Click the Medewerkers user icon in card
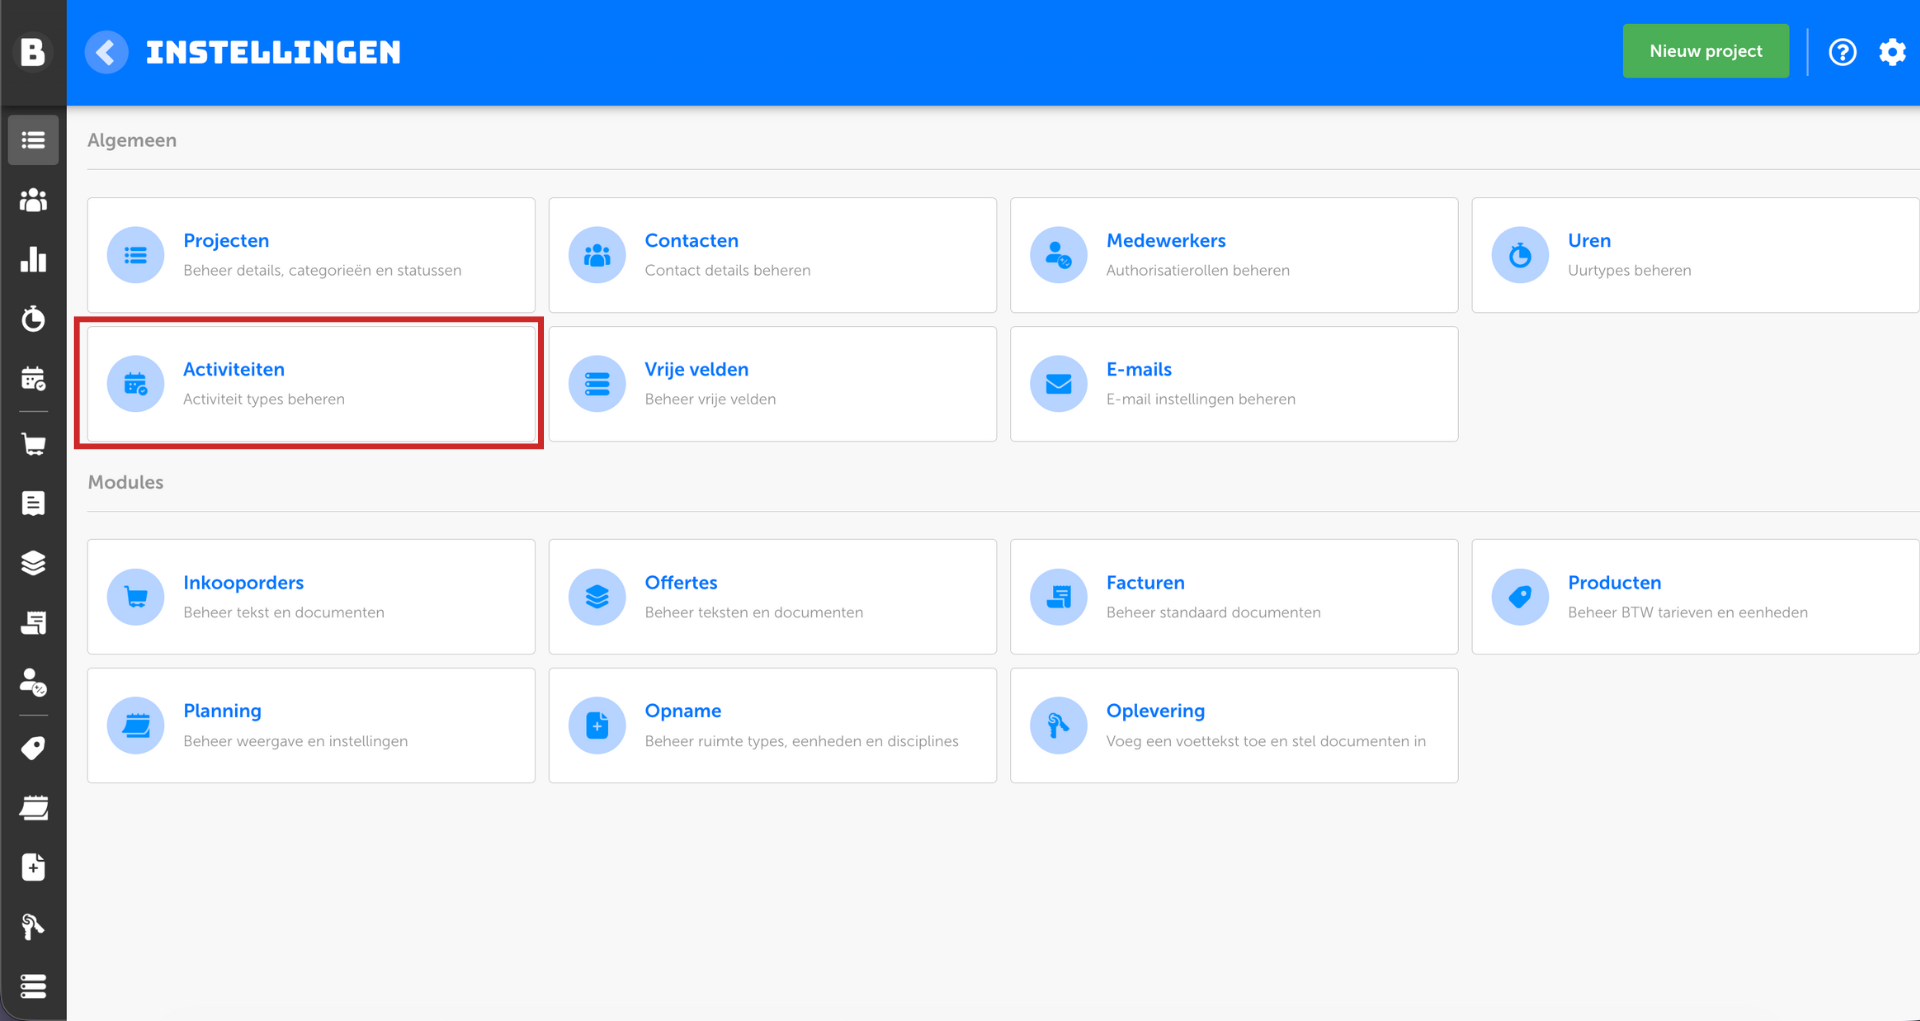 point(1059,255)
